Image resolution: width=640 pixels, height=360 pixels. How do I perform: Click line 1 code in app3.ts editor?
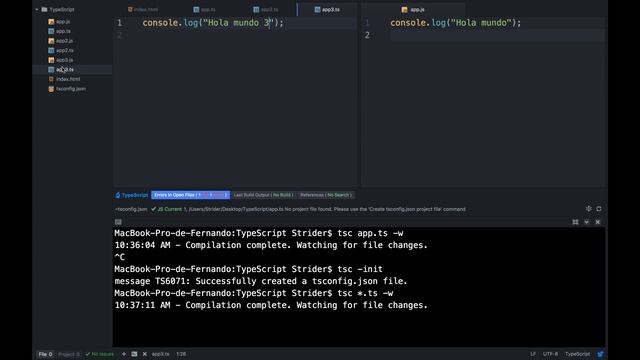coord(213,23)
